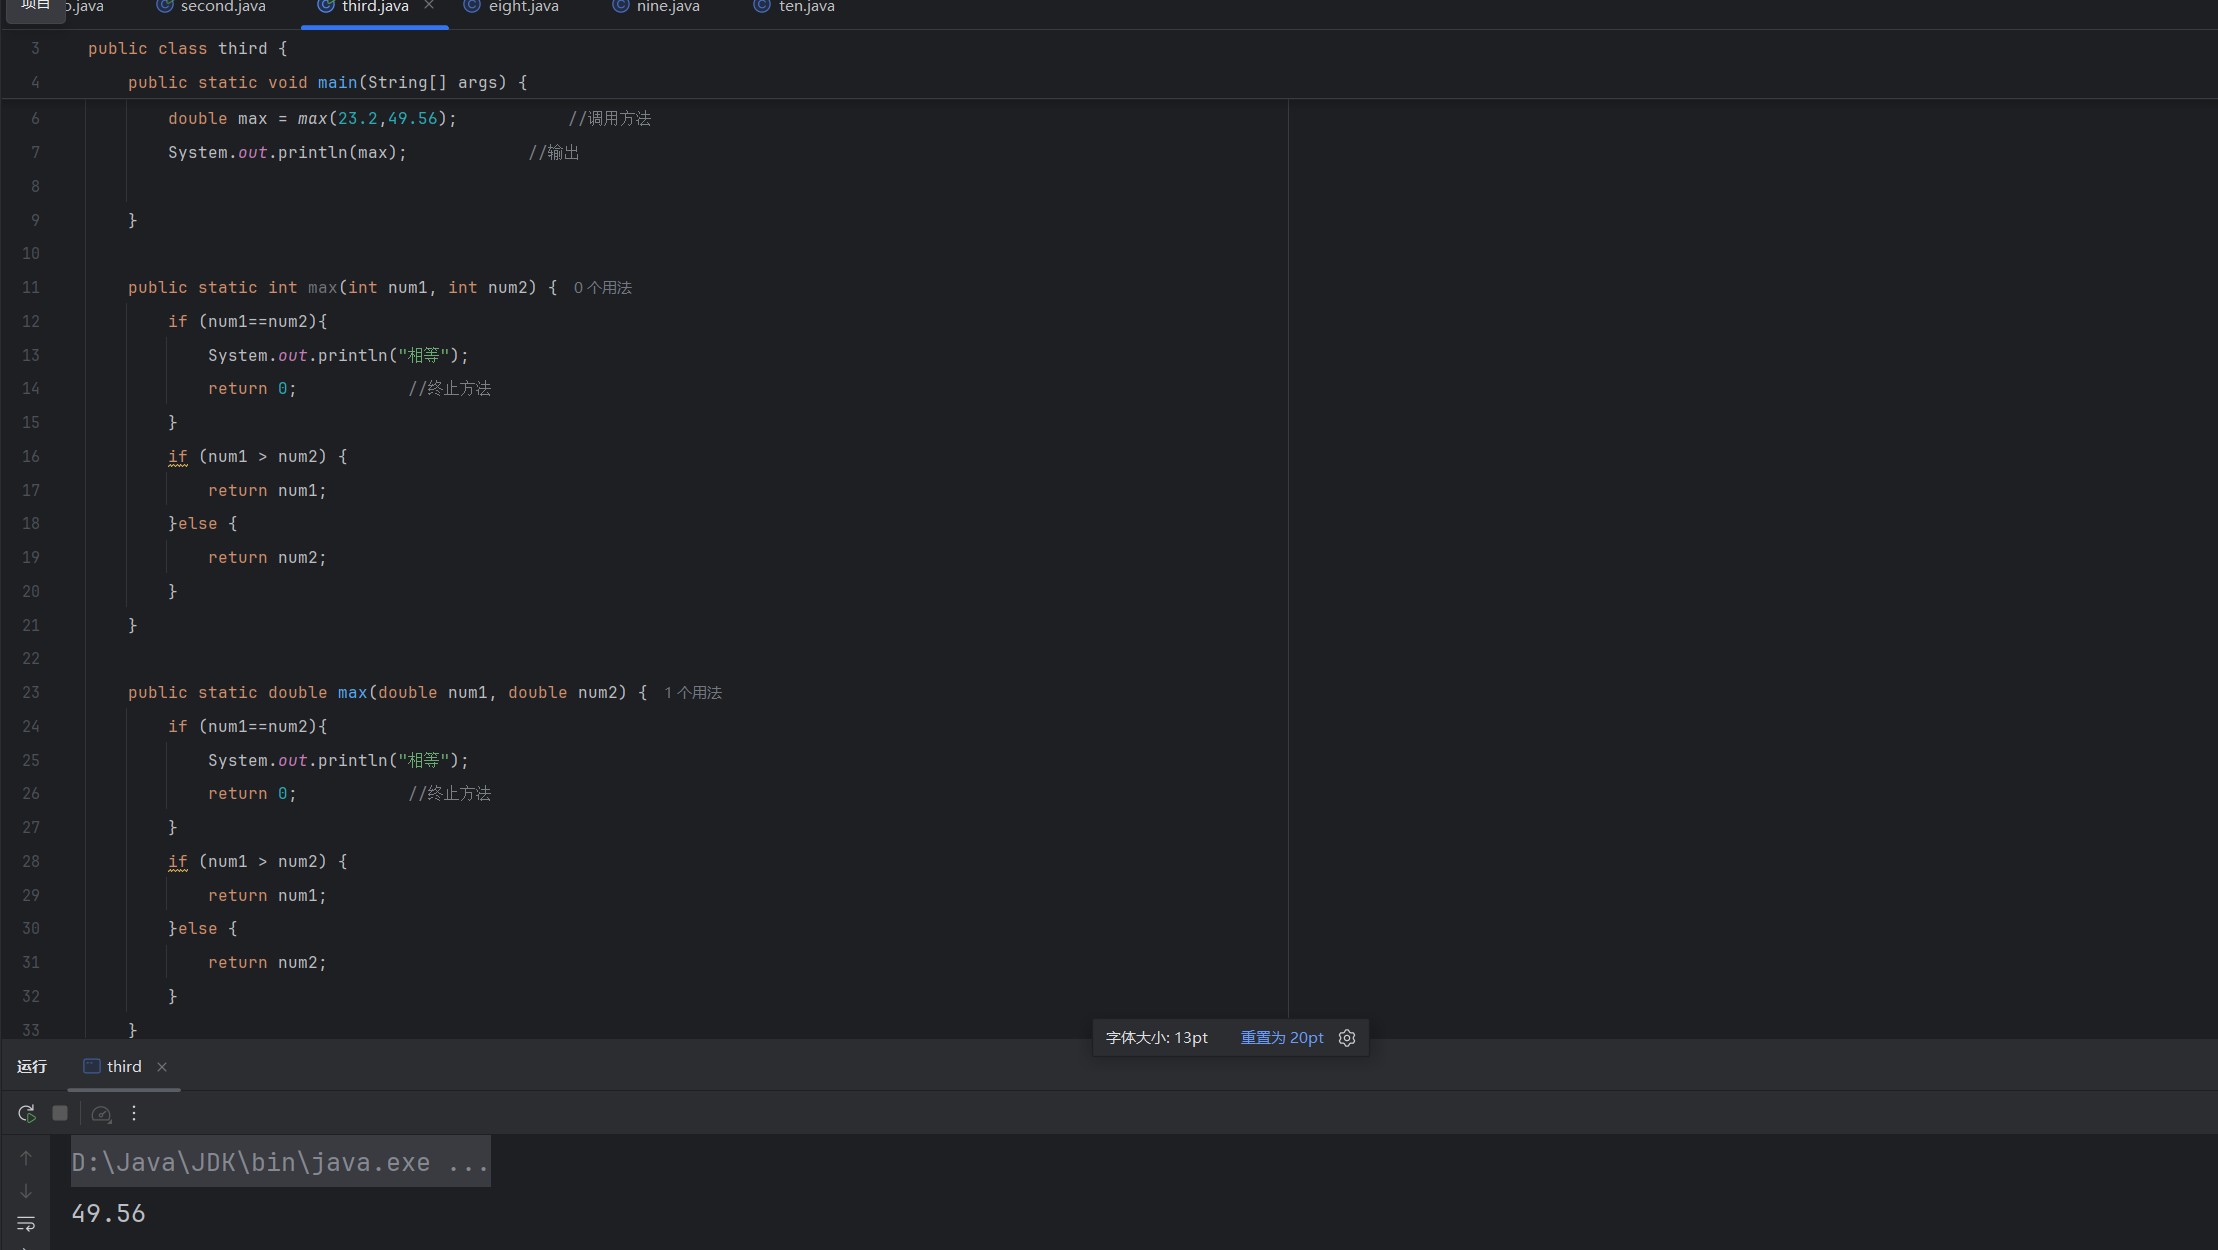Viewport: 2218px width, 1250px height.
Task: Show usages hint '1 个用法'
Action: pos(693,693)
